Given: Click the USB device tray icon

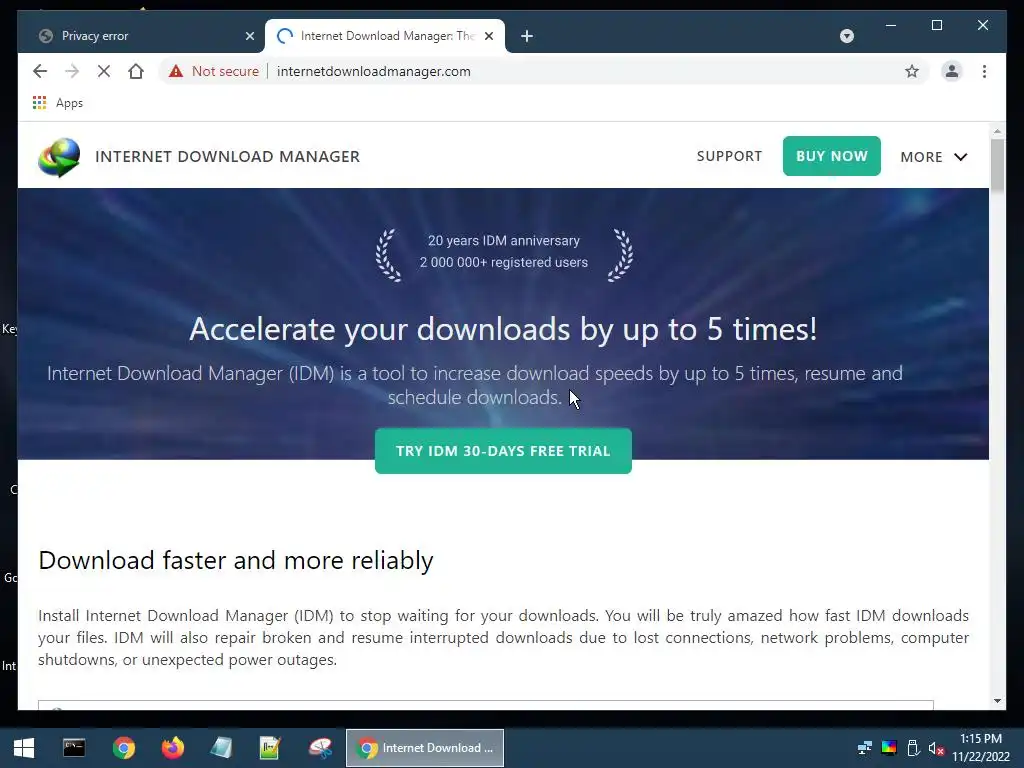Looking at the screenshot, I should [913, 748].
